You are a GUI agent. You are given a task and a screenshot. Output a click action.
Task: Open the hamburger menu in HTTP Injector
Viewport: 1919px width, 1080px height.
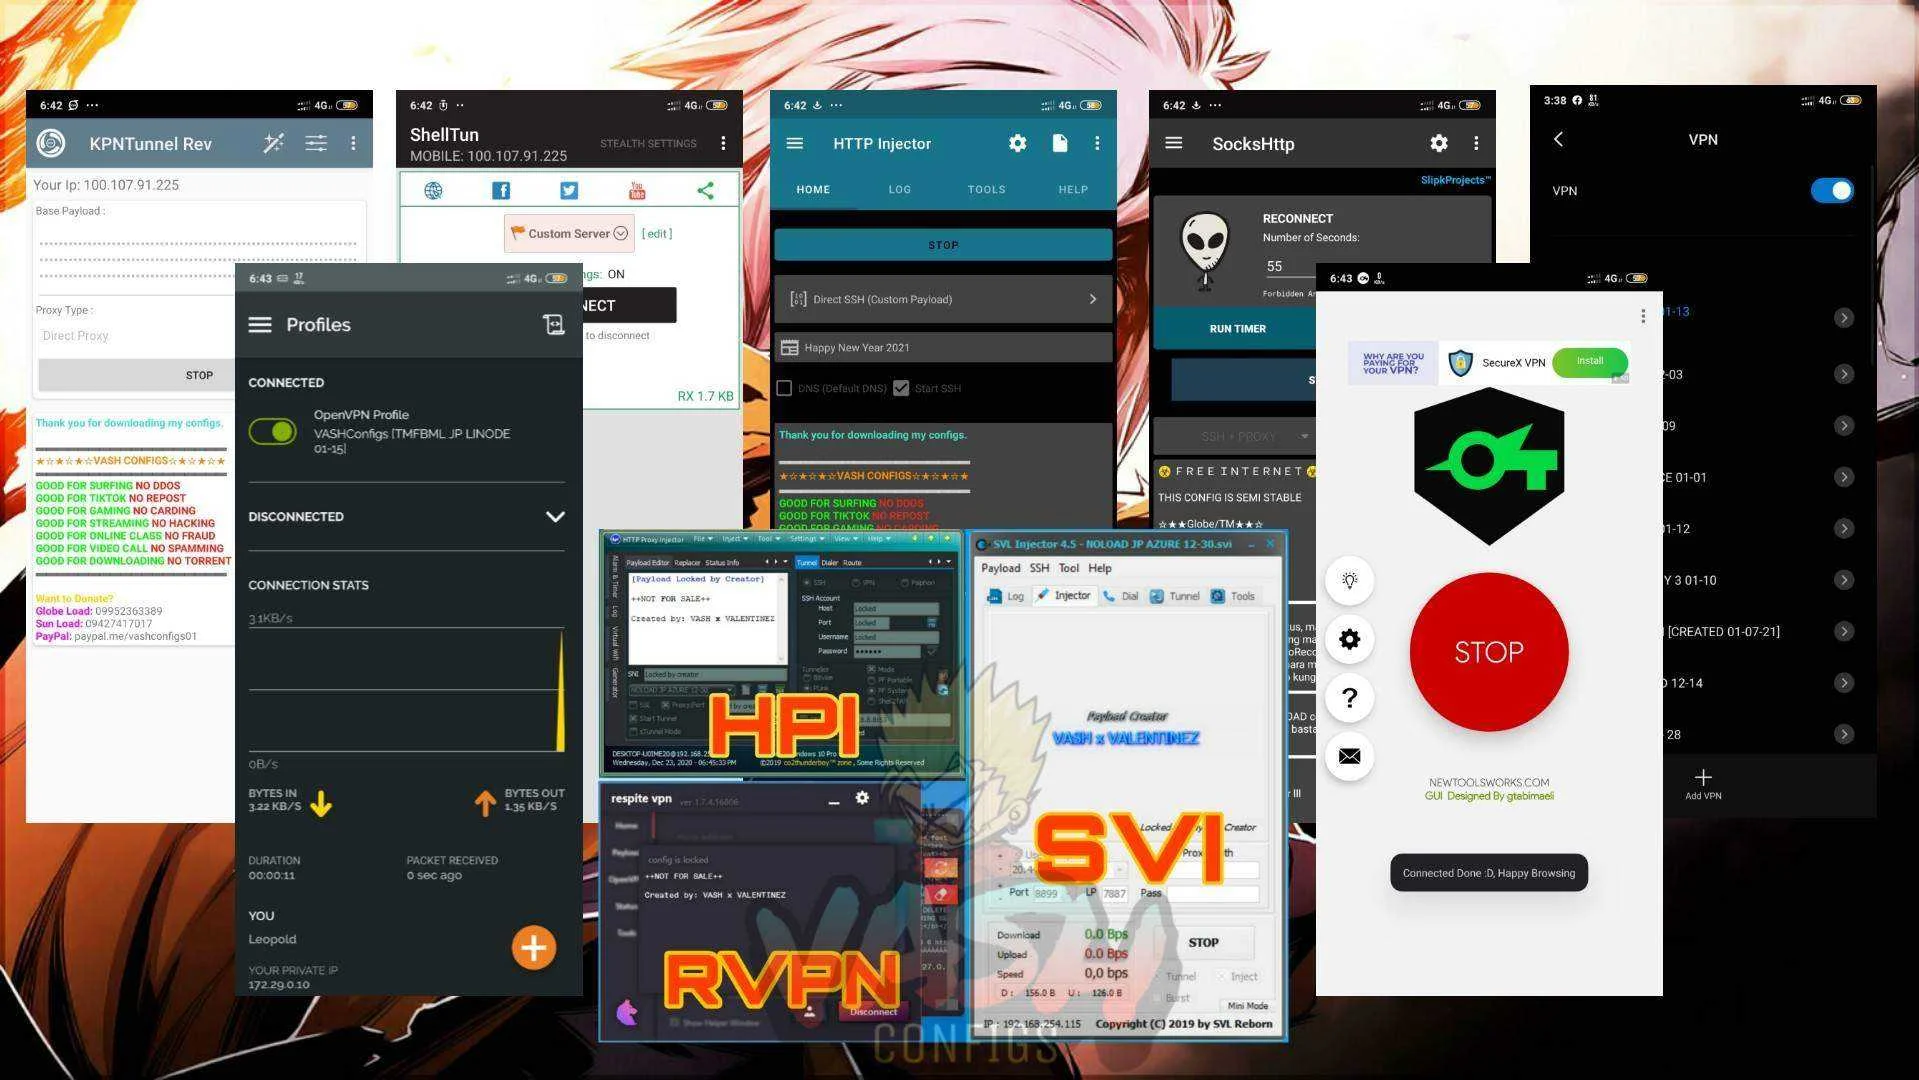point(795,144)
